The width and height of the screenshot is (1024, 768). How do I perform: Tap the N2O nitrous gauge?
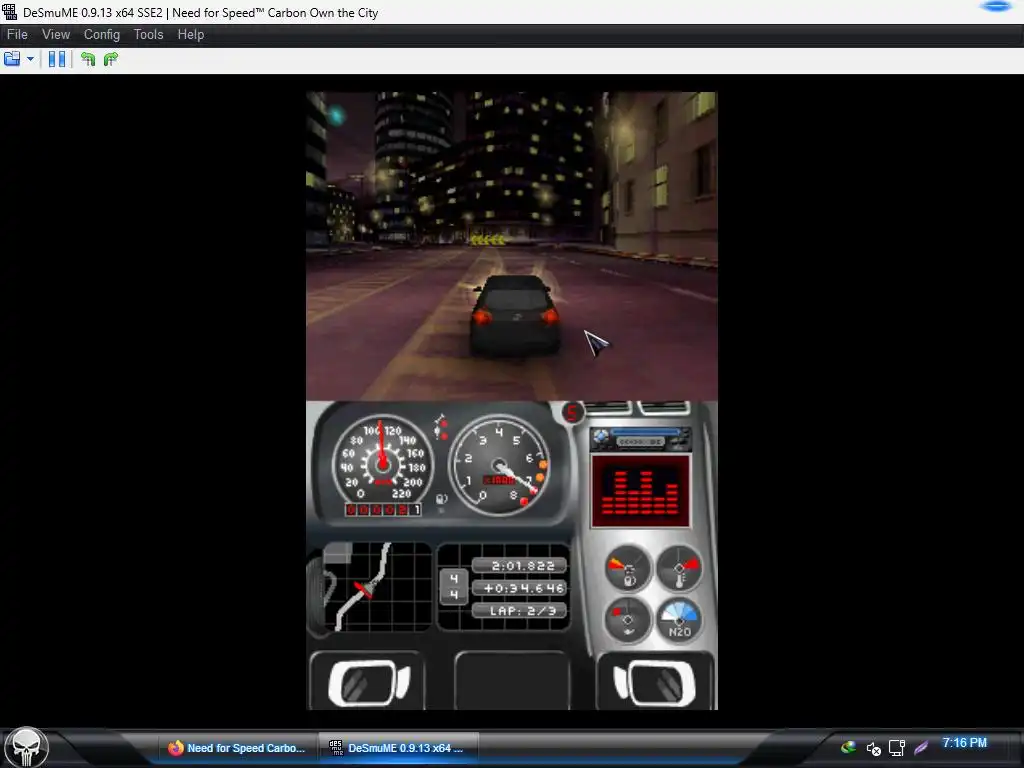coord(679,619)
